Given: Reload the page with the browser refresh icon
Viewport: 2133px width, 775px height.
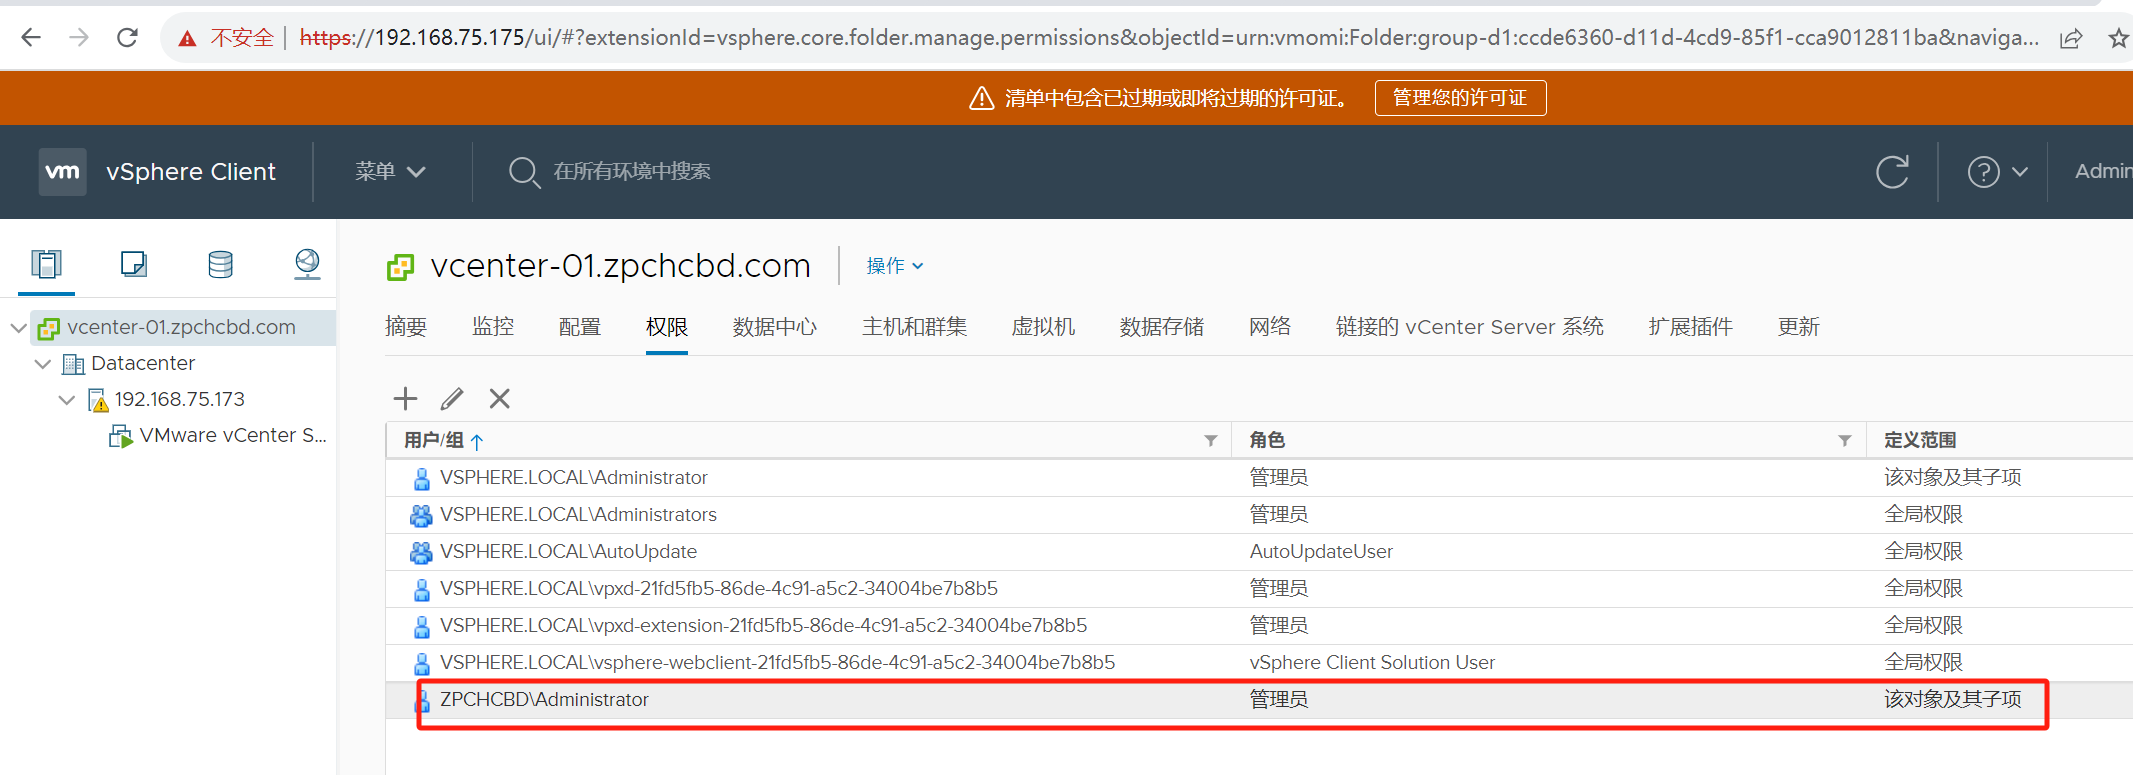Looking at the screenshot, I should [127, 38].
